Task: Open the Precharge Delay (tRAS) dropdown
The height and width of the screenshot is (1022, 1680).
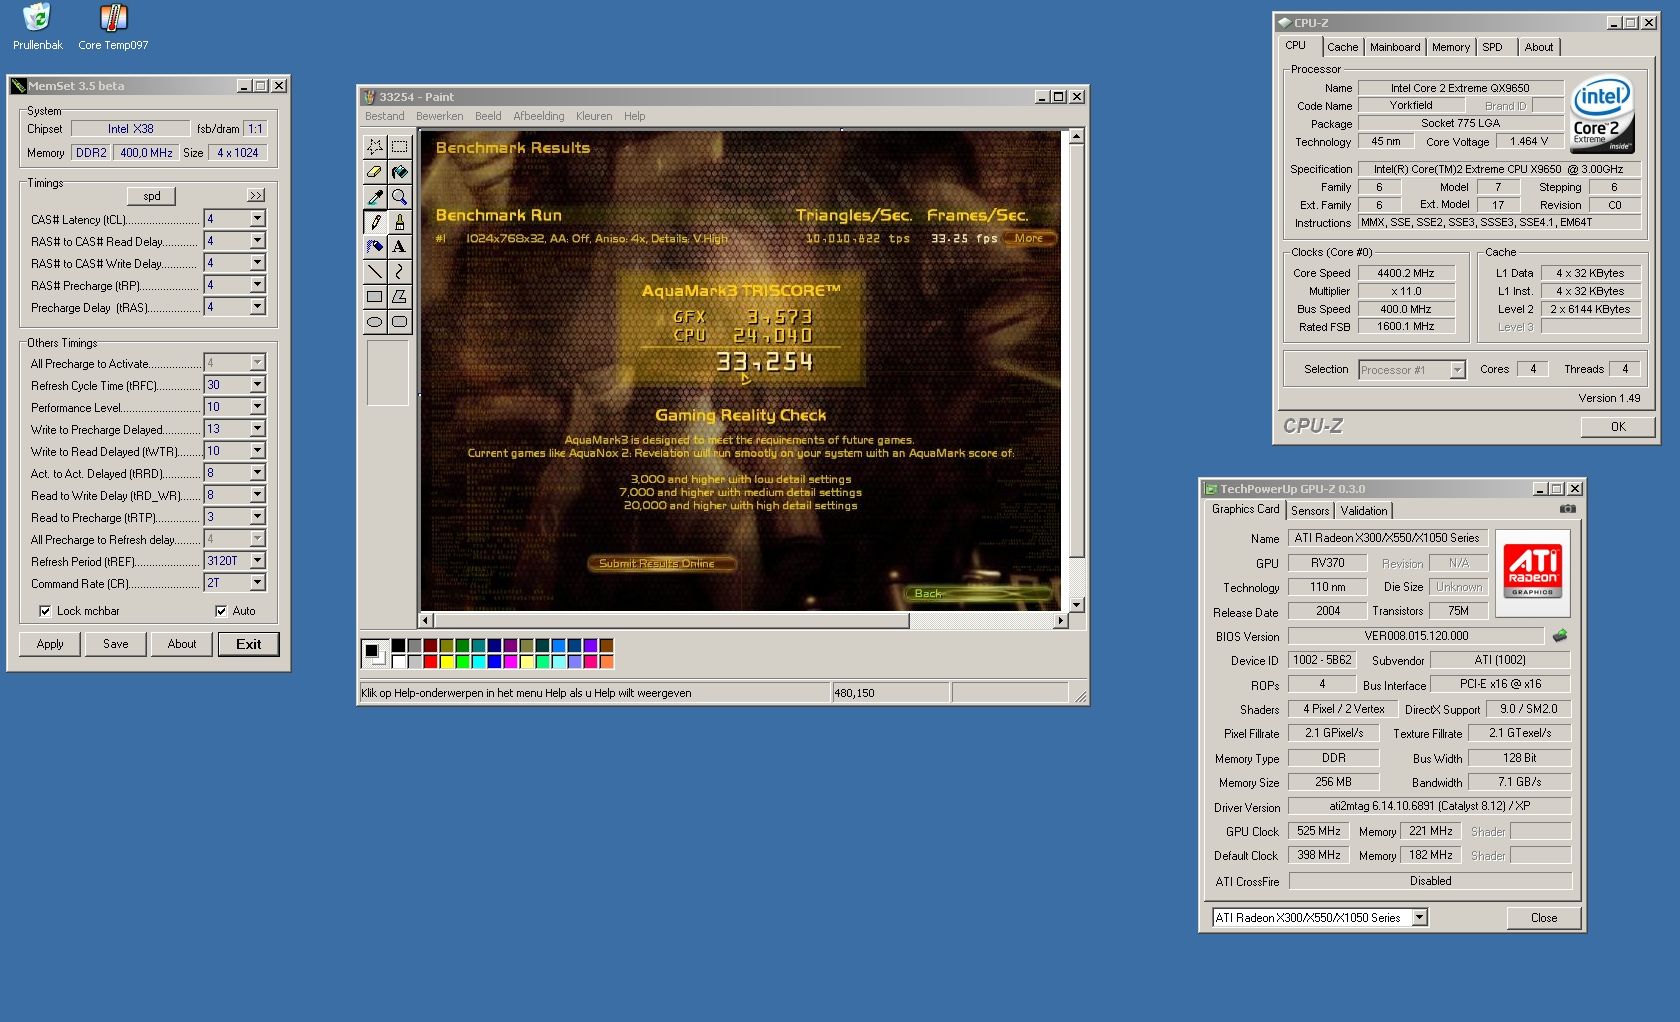Action: (x=257, y=307)
